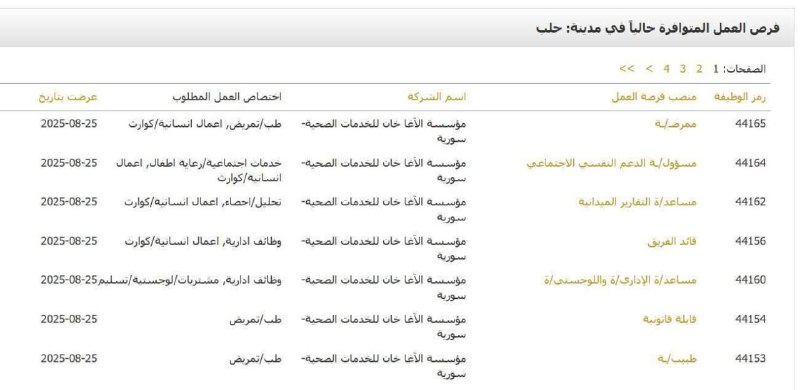The width and height of the screenshot is (800, 390).
Task: Go to page 3 of results
Action: [x=683, y=68]
